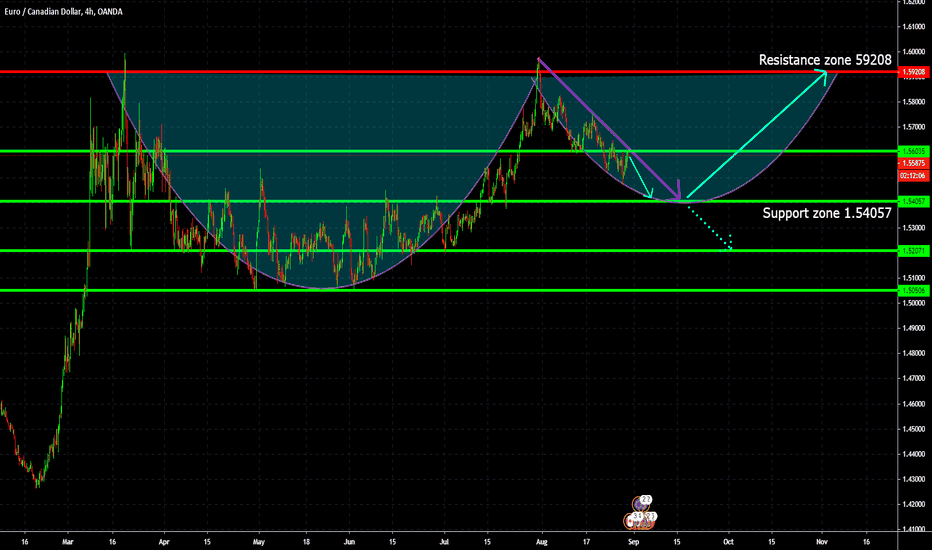This screenshot has height=550, width=932.
Task: Select the lowest green horizontal line at 1.50506
Action: 449,290
